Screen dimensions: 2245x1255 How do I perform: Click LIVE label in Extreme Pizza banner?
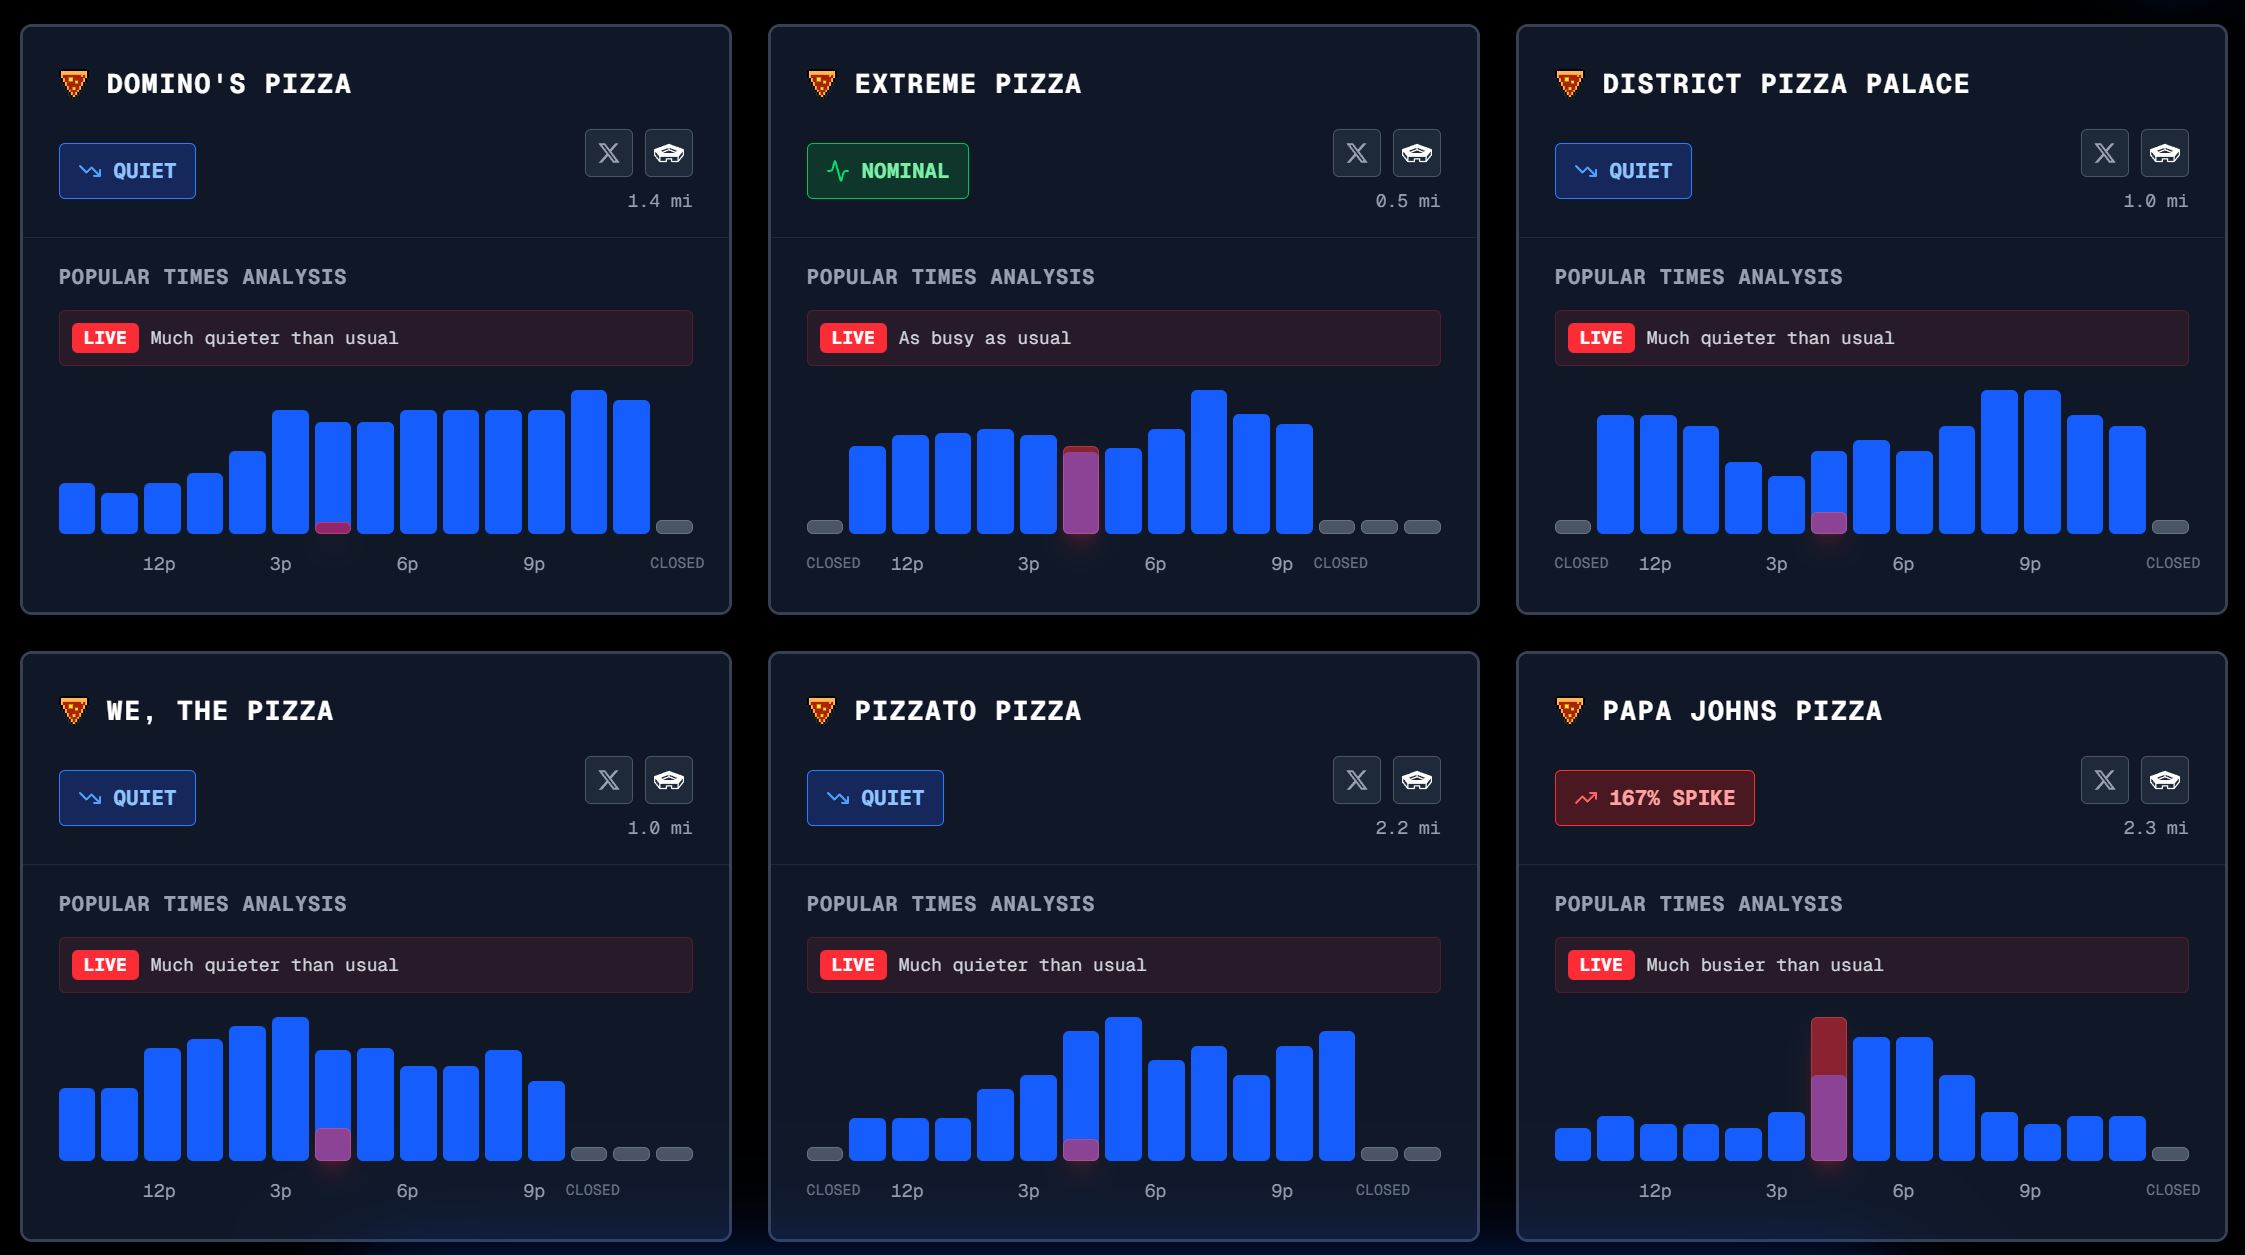click(x=852, y=338)
